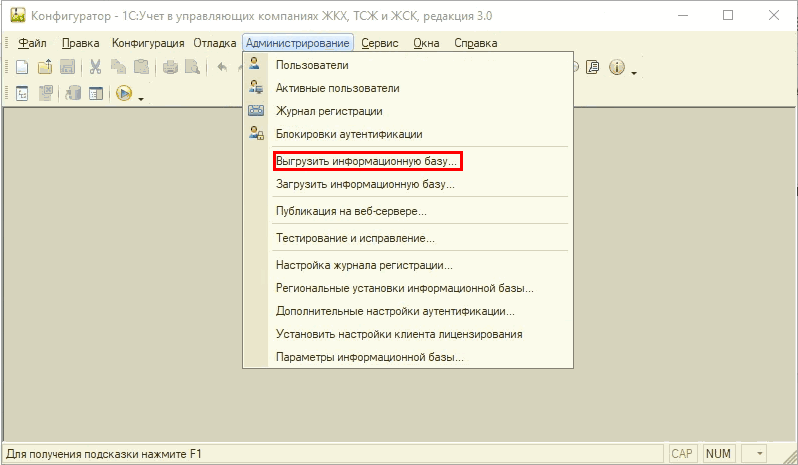This screenshot has height=465, width=798.
Task: Start debugging with the play icon
Action: coord(124,93)
